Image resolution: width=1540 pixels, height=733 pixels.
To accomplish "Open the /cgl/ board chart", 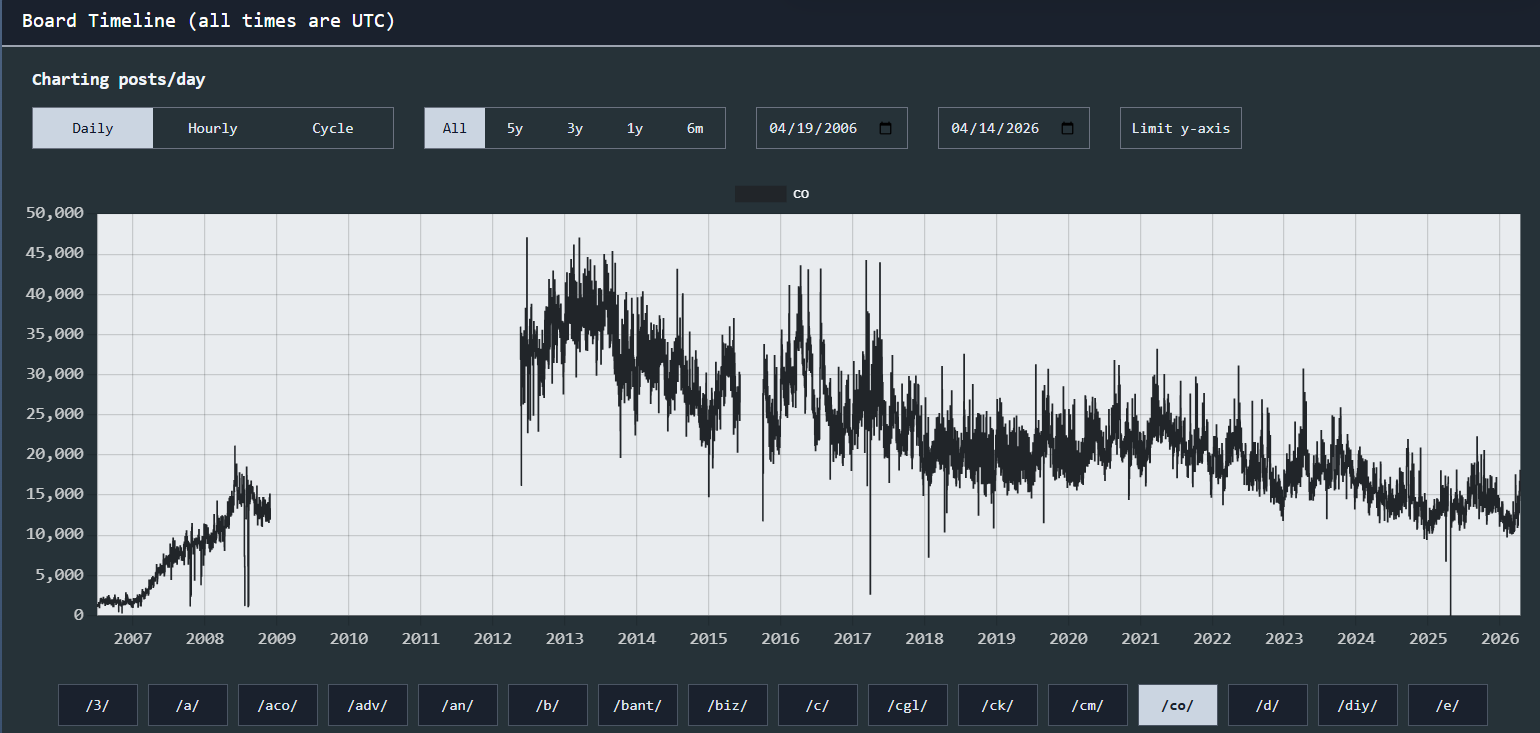I will pyautogui.click(x=908, y=705).
